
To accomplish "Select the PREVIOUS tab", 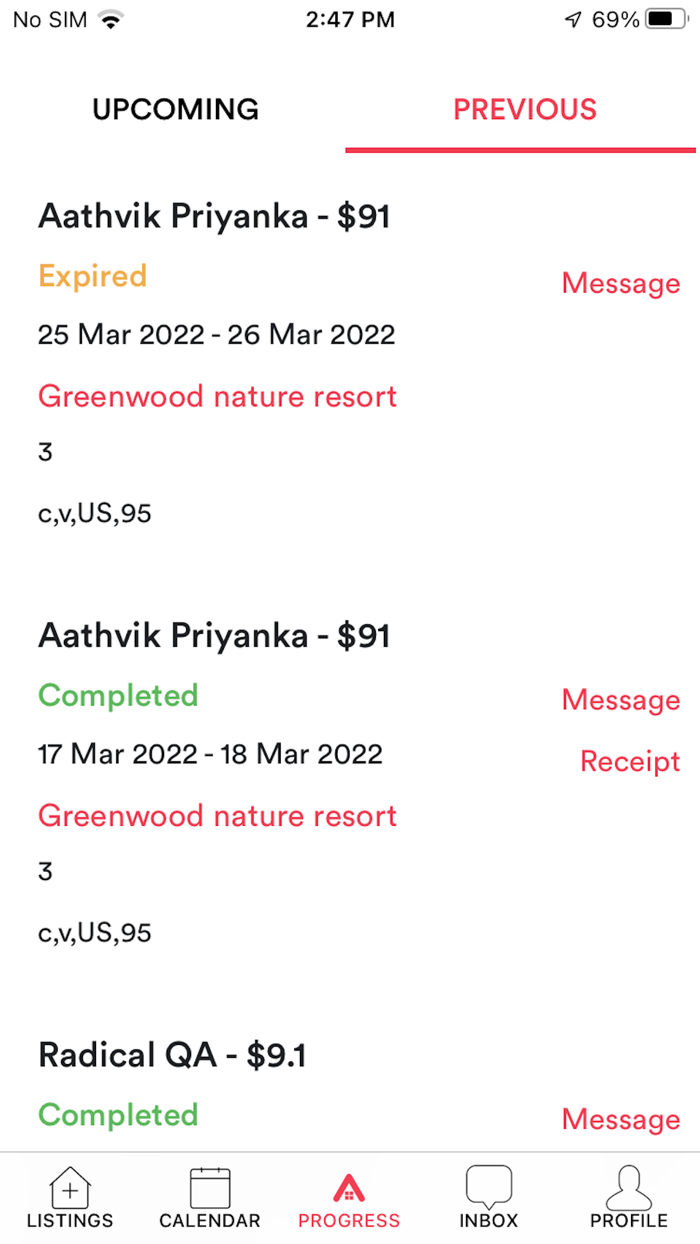I will click(524, 109).
